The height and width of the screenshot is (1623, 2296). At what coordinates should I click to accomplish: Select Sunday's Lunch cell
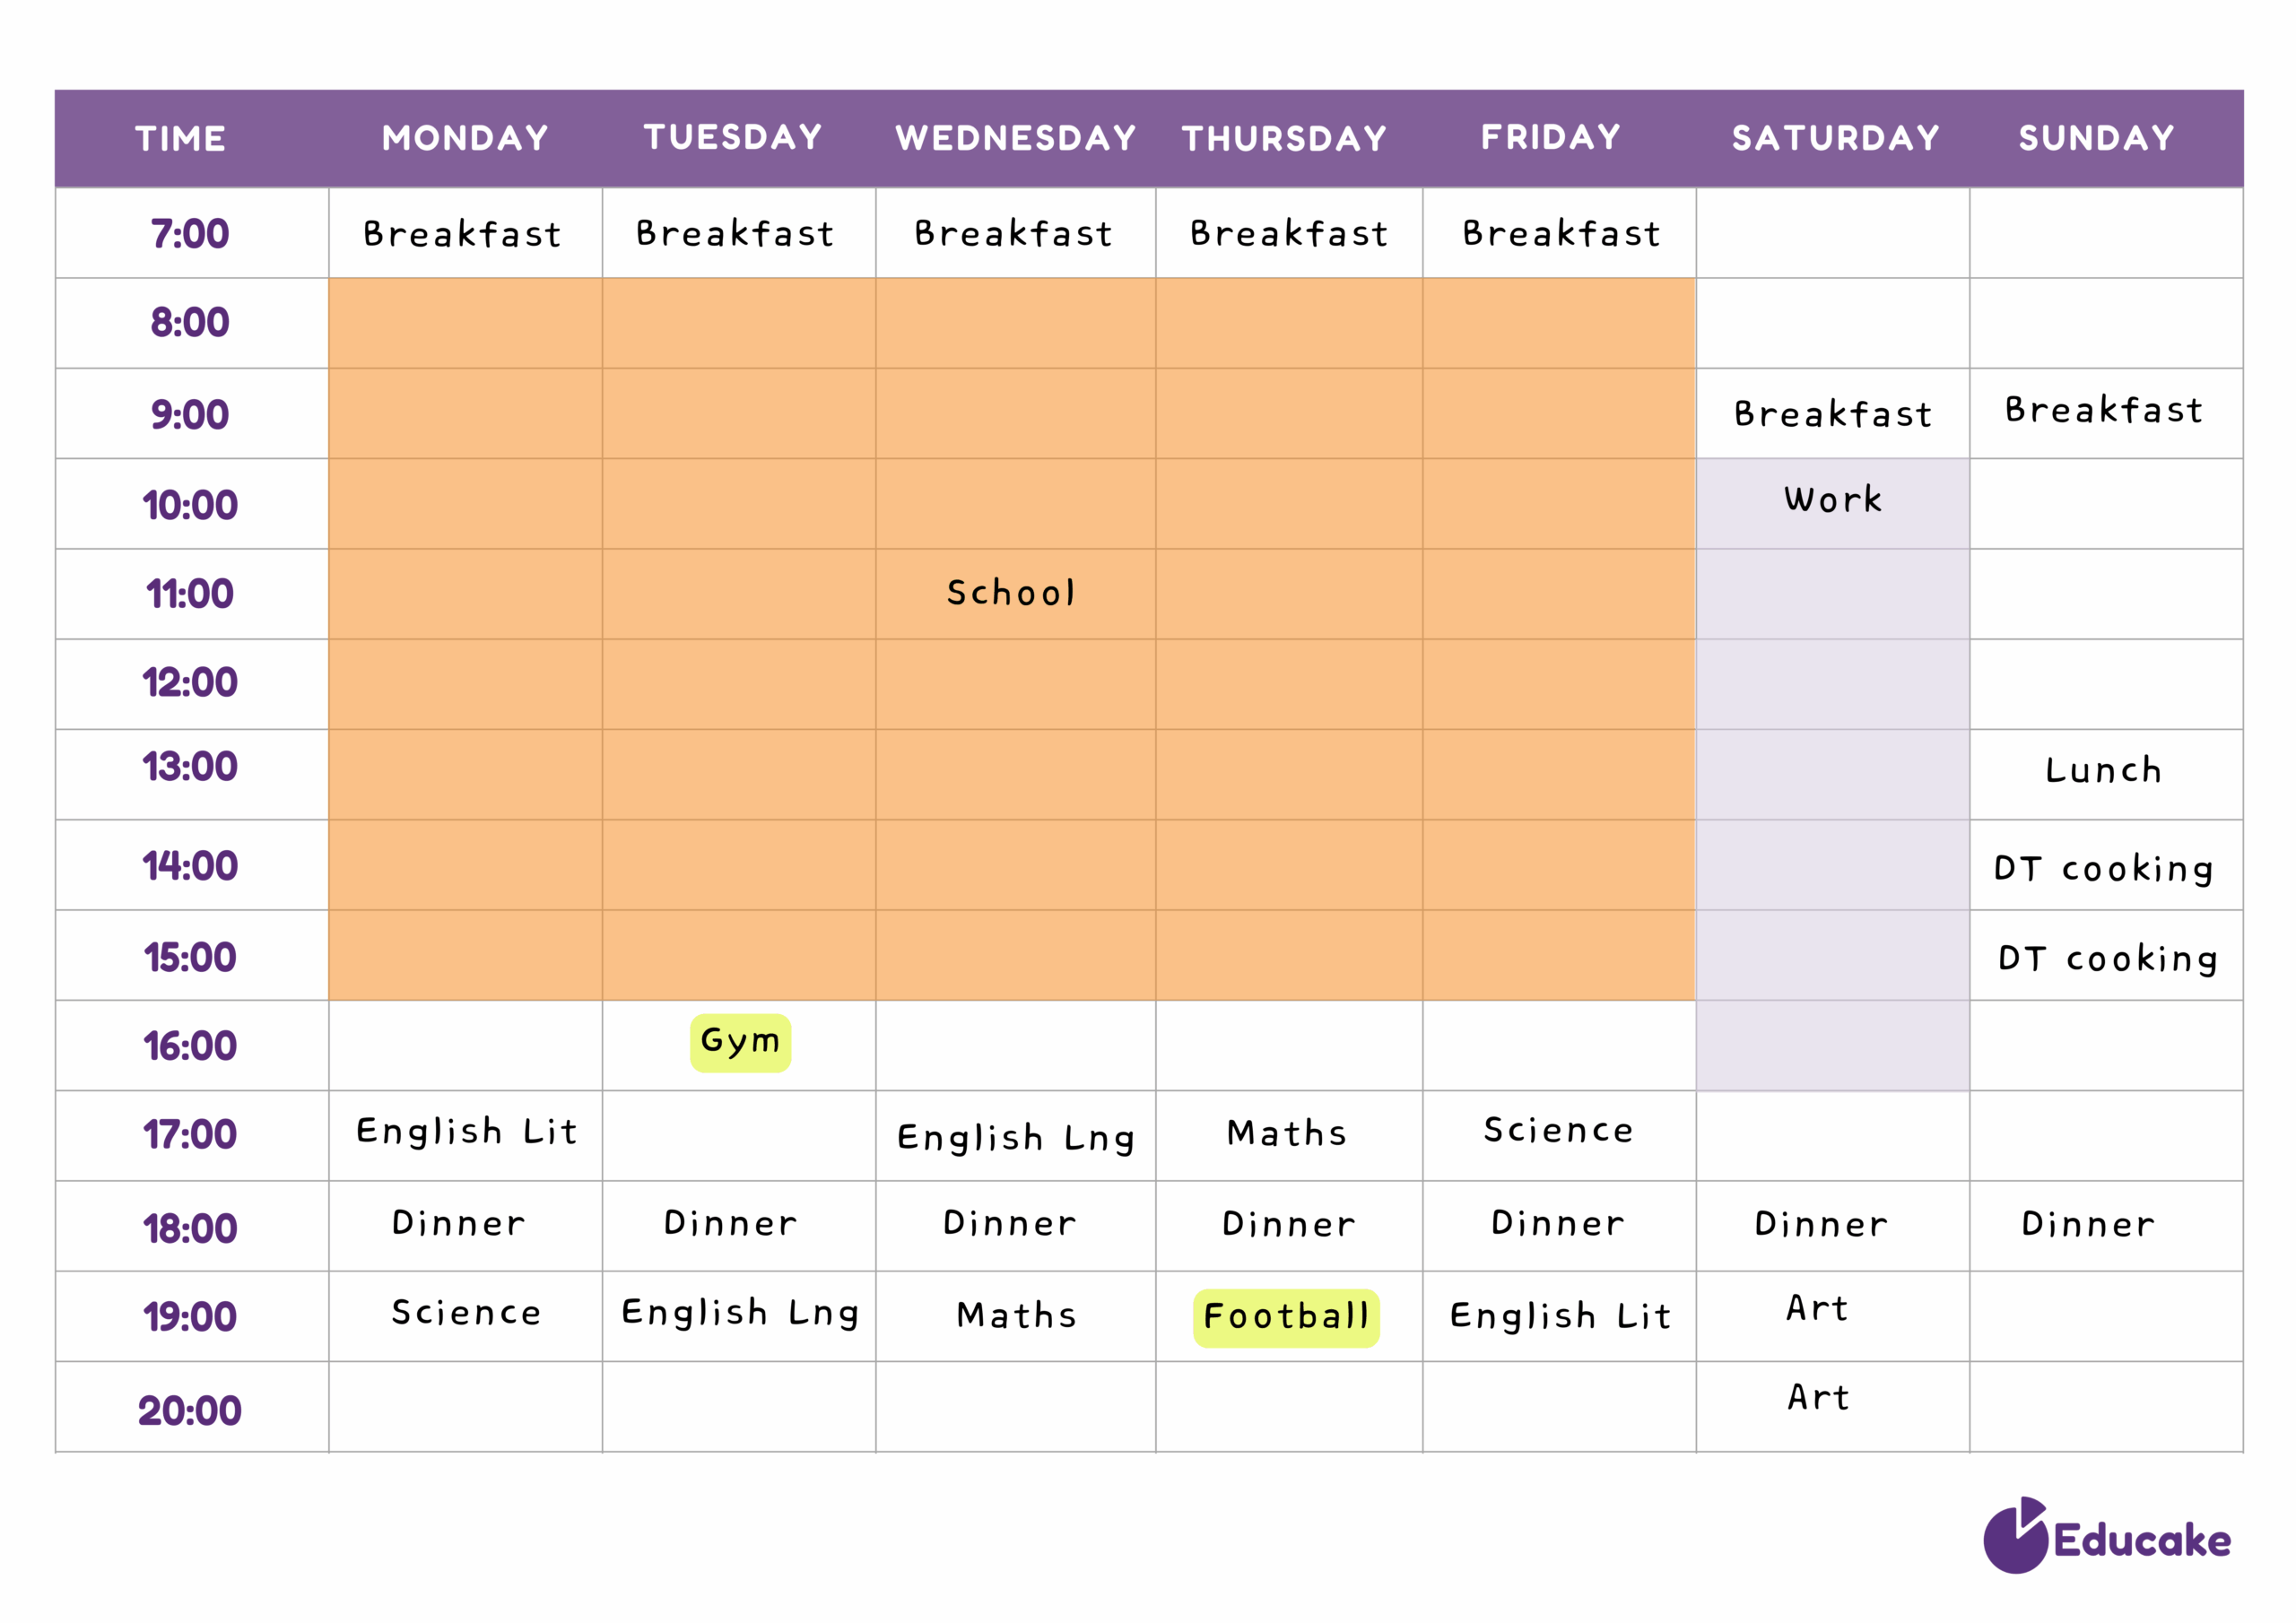(2103, 770)
